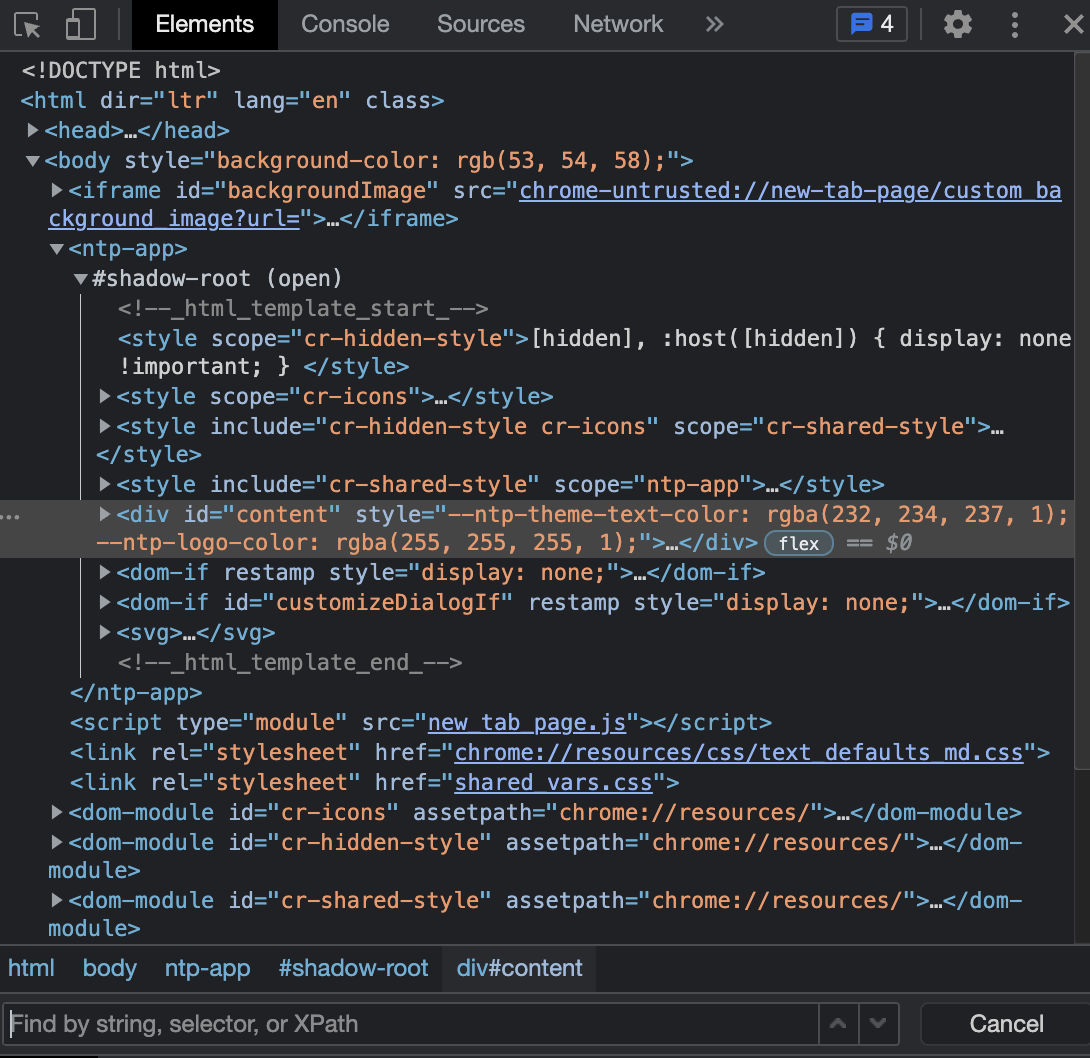Open the hidden panels chevron menu

pos(714,24)
